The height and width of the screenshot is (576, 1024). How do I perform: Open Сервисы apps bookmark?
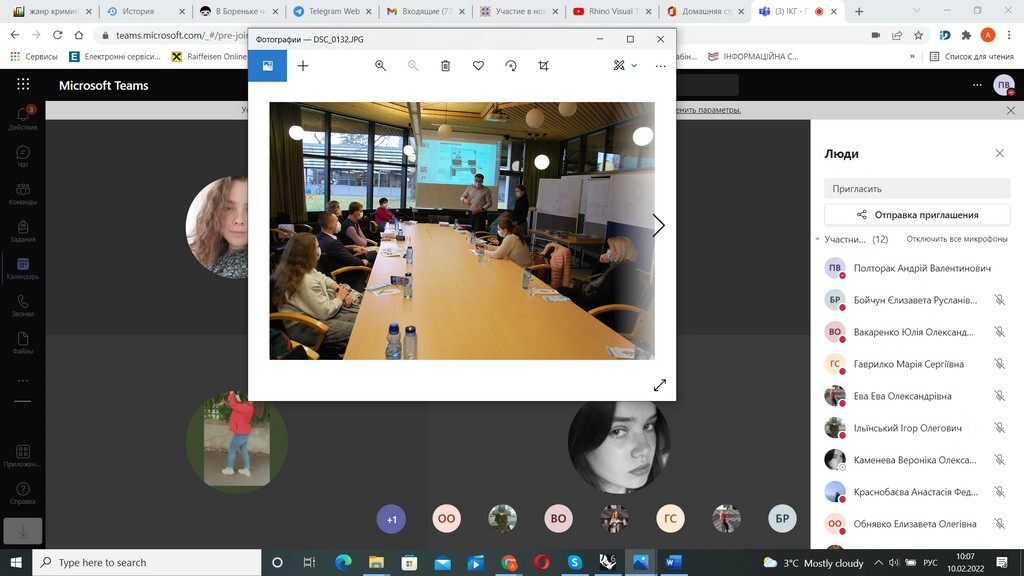point(34,57)
